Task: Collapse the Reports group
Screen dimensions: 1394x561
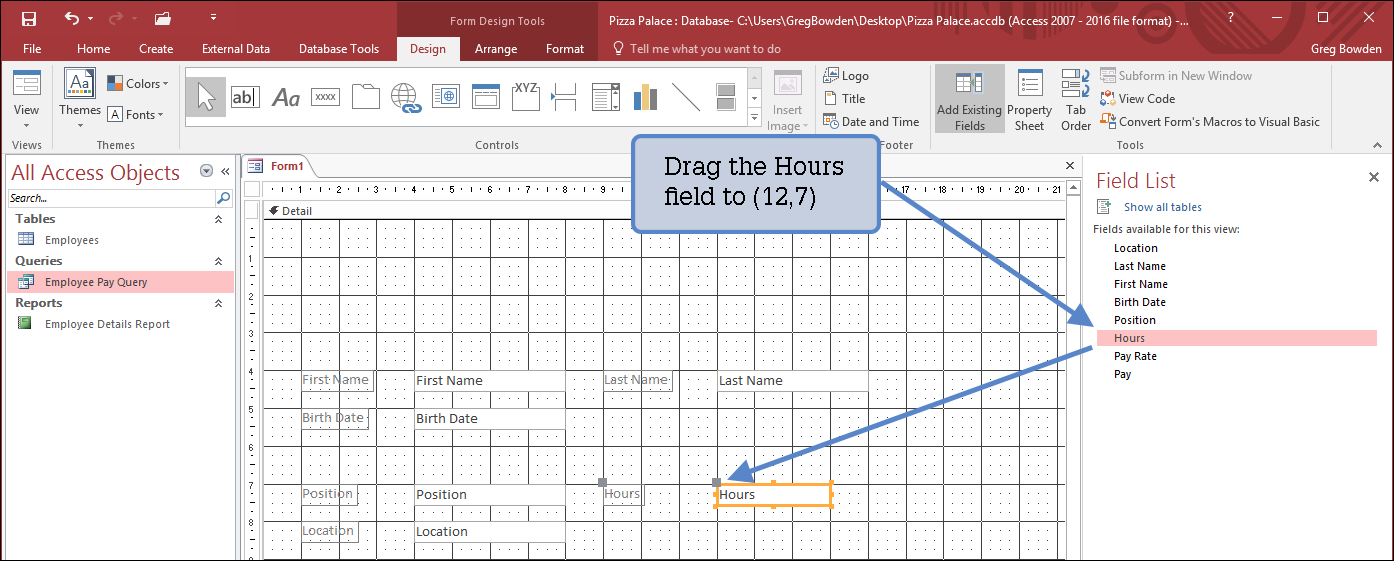Action: (x=219, y=303)
